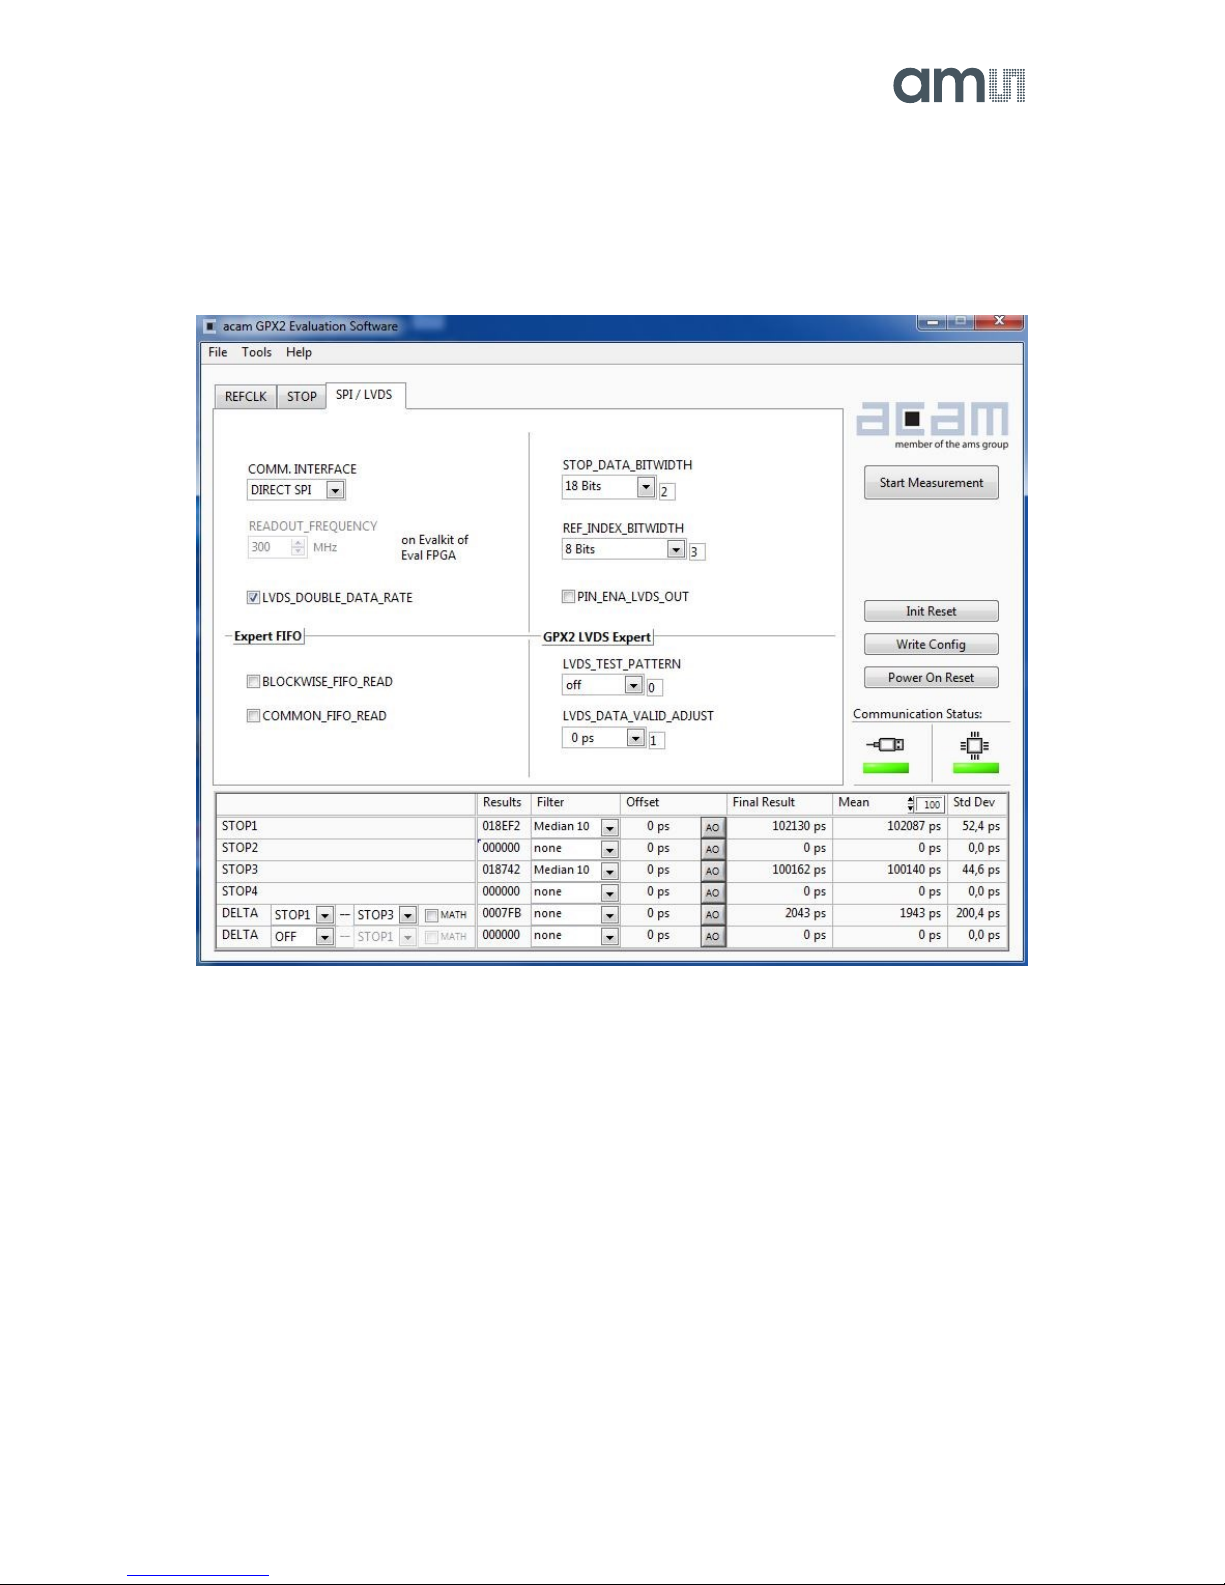Open the Filter dropdown for STOP3

tap(609, 871)
